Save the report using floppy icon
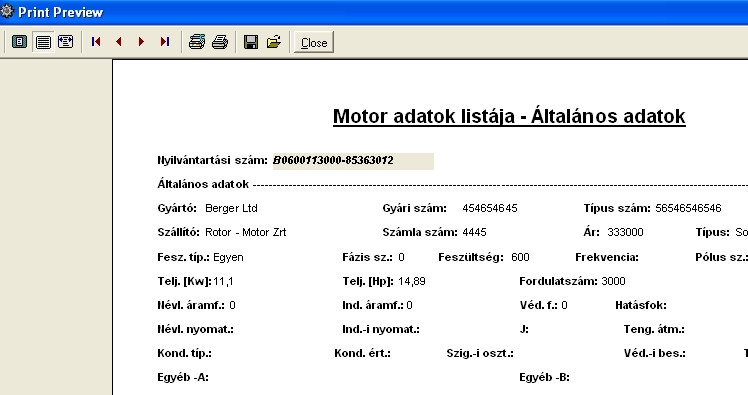748x395 pixels. coord(251,42)
